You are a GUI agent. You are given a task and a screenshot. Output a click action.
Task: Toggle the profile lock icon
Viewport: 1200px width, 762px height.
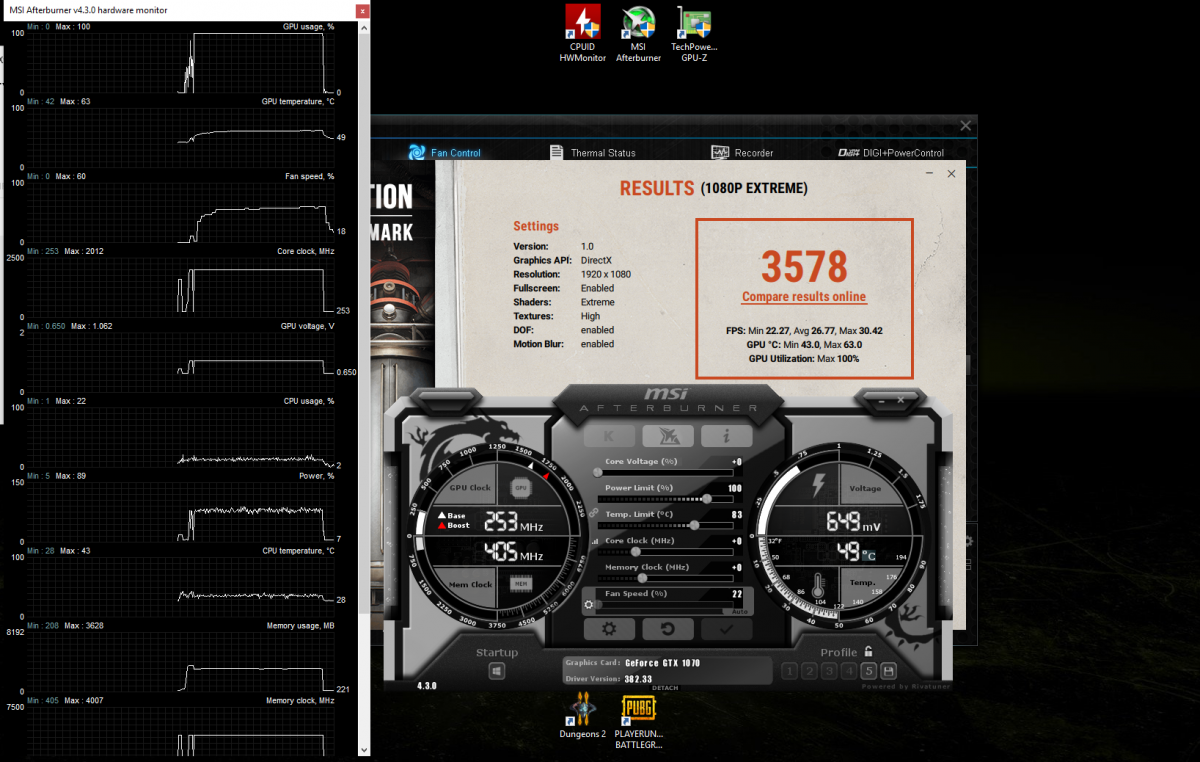pos(868,652)
